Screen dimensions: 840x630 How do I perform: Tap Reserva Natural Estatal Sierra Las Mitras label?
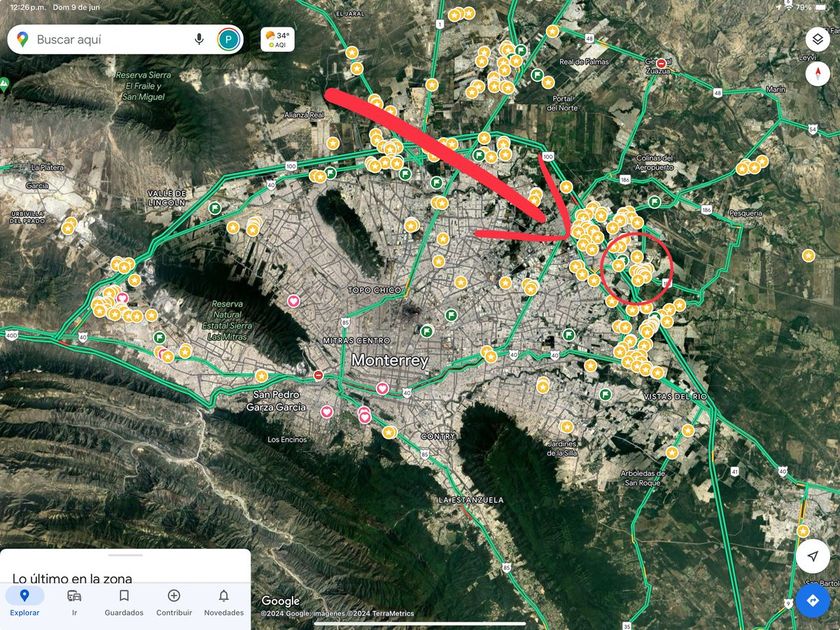click(x=227, y=320)
